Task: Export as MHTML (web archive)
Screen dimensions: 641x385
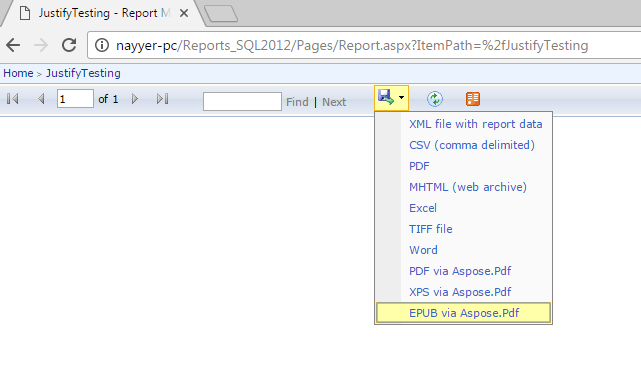Action: [x=468, y=187]
